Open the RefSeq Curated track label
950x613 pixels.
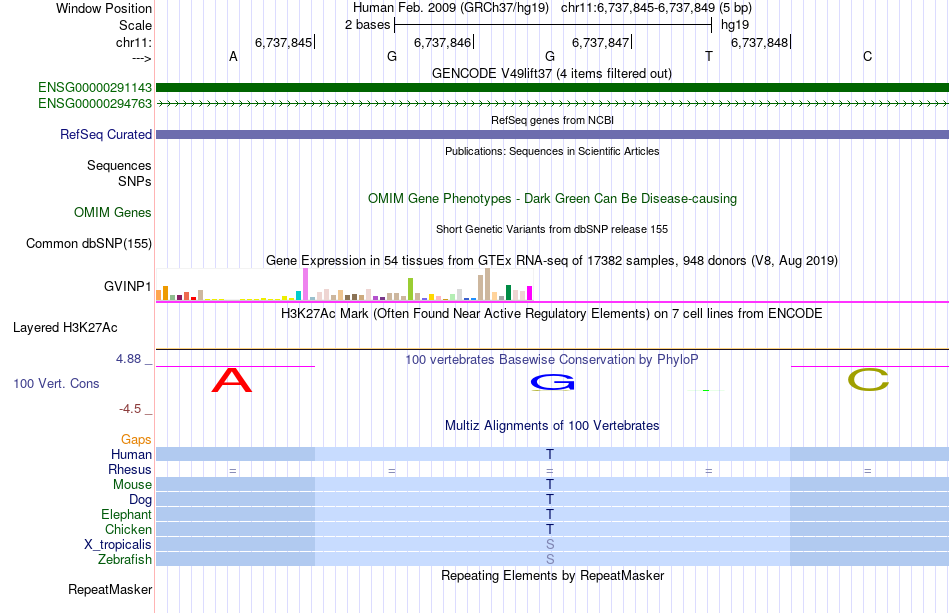coord(105,134)
